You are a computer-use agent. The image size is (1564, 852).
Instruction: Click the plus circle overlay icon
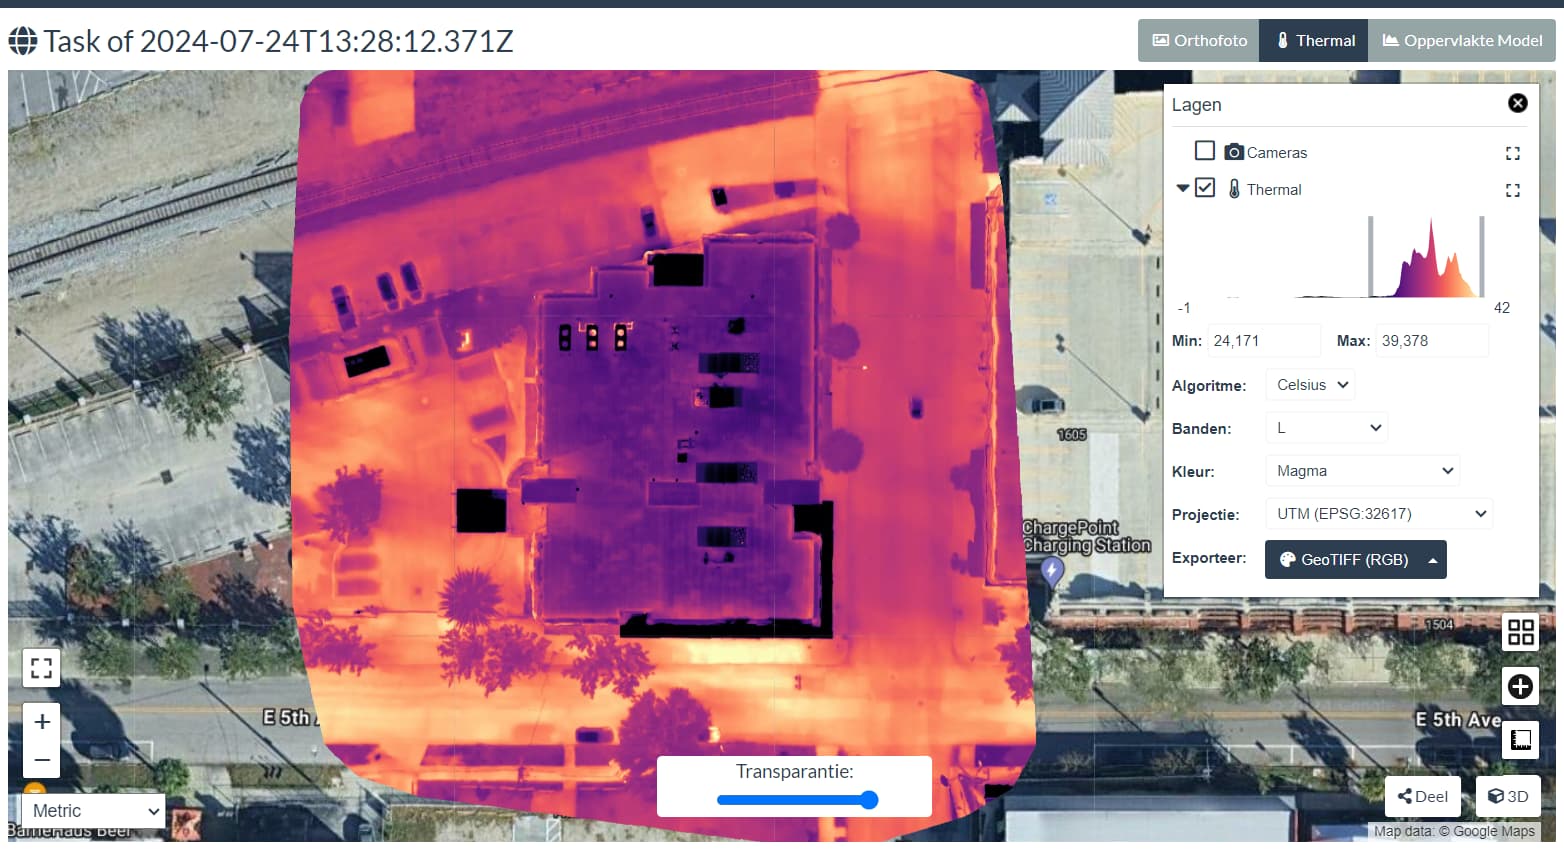pyautogui.click(x=1520, y=686)
